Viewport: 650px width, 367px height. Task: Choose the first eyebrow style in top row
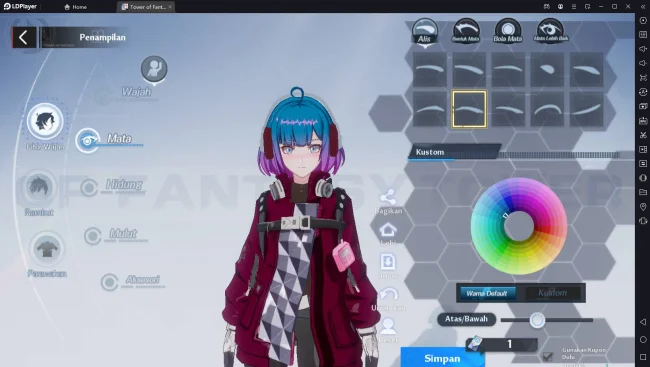click(x=430, y=69)
